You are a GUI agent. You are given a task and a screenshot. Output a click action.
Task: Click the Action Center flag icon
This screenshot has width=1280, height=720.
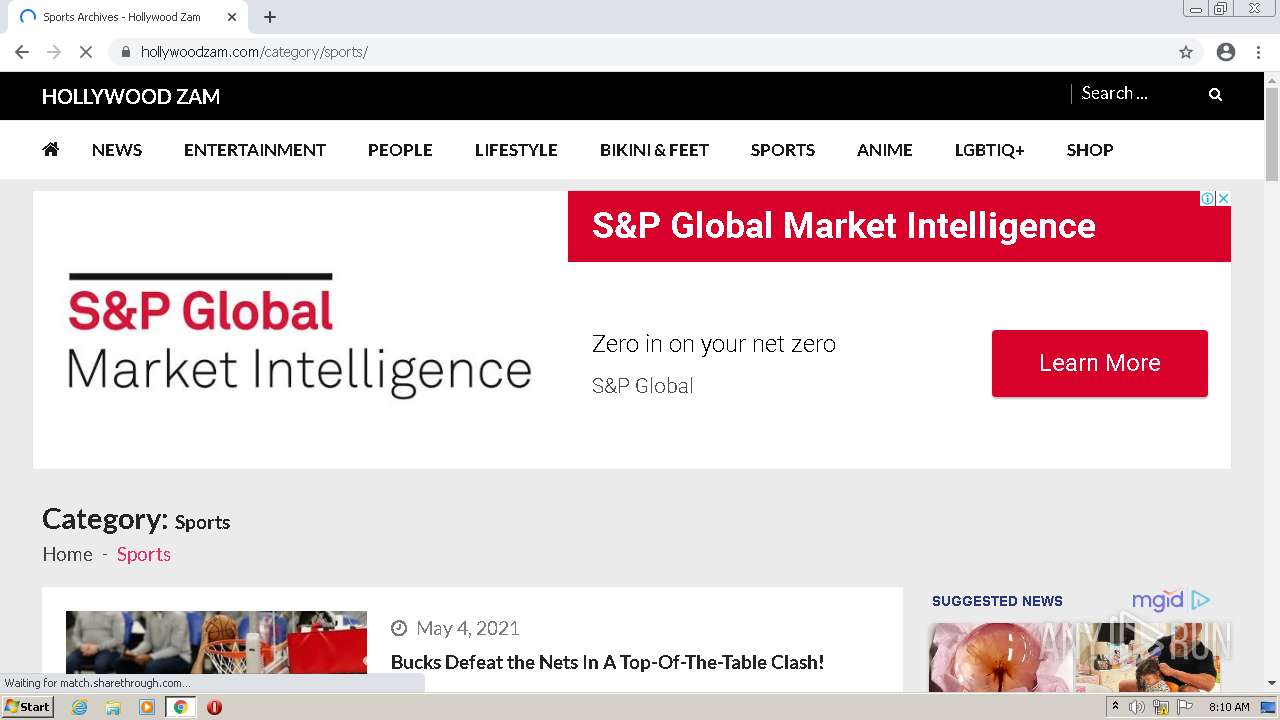tap(1185, 707)
